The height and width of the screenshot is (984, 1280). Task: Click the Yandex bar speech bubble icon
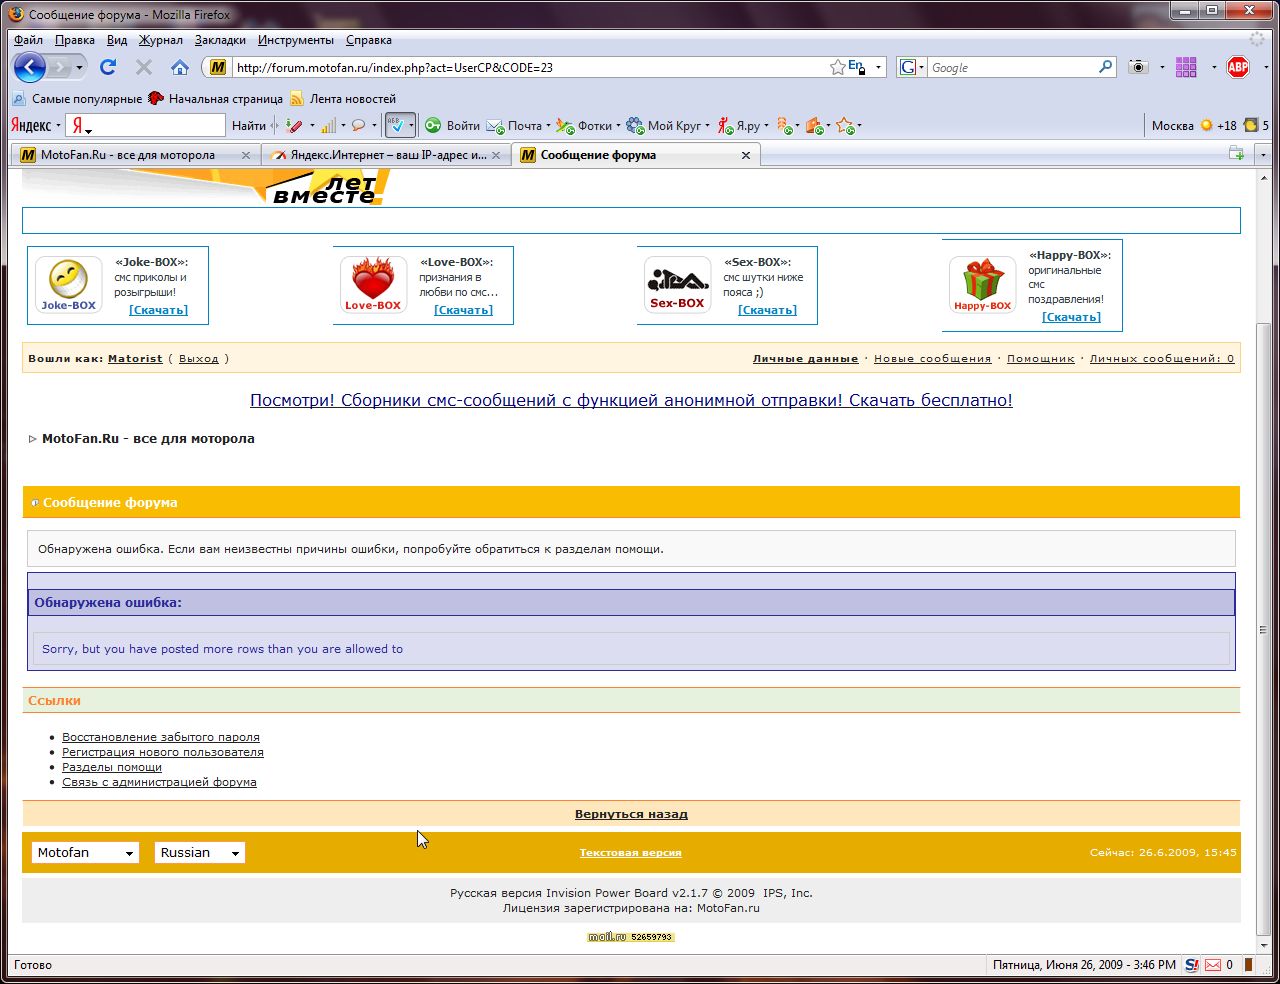pos(358,126)
